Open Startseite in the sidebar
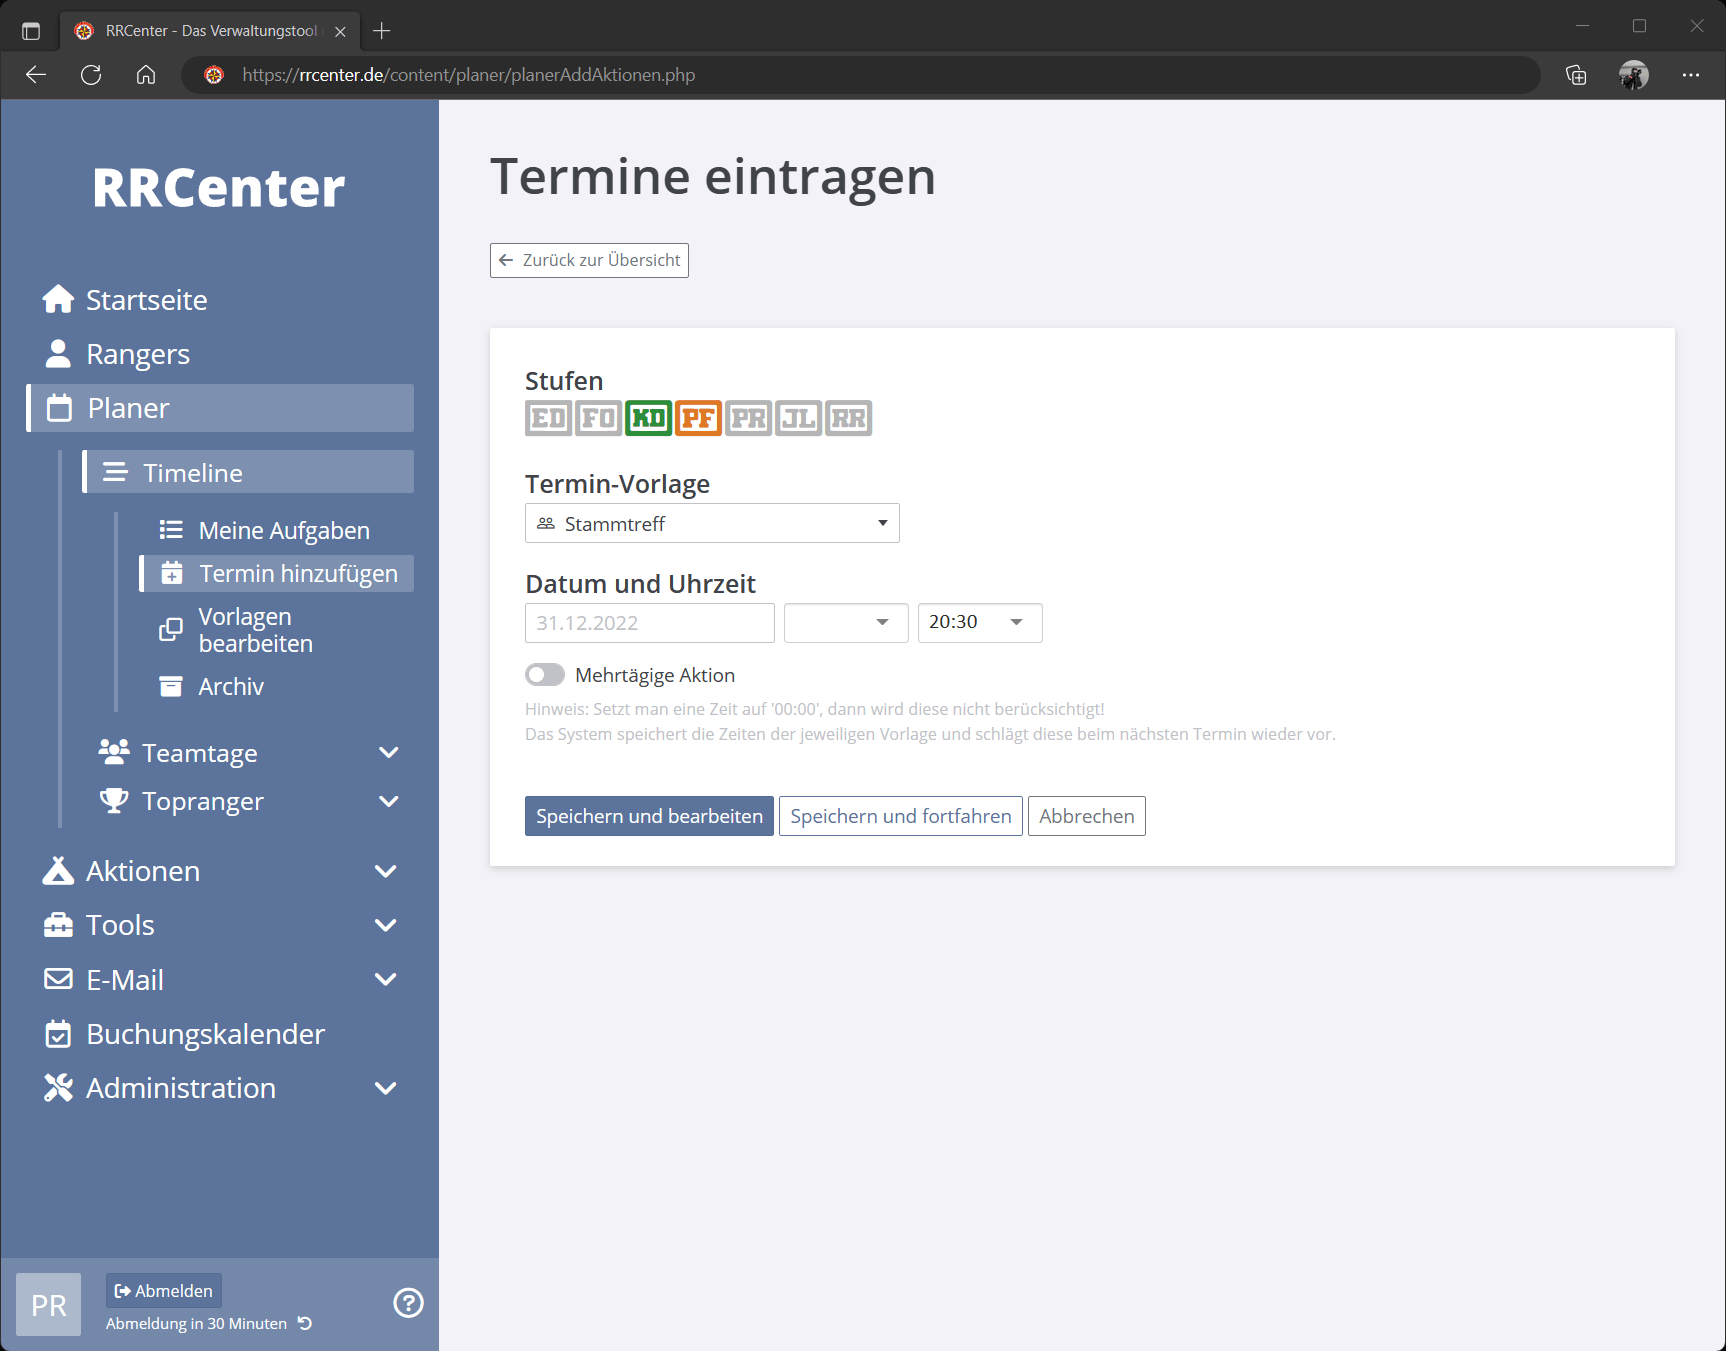 pos(146,300)
